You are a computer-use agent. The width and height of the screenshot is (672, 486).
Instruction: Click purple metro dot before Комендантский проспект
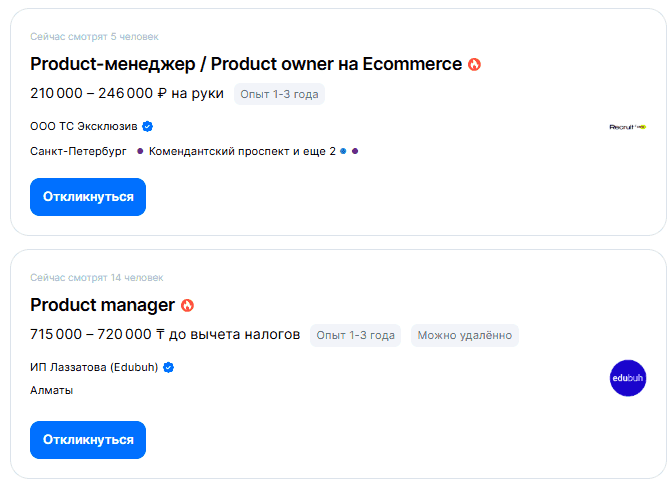click(140, 151)
